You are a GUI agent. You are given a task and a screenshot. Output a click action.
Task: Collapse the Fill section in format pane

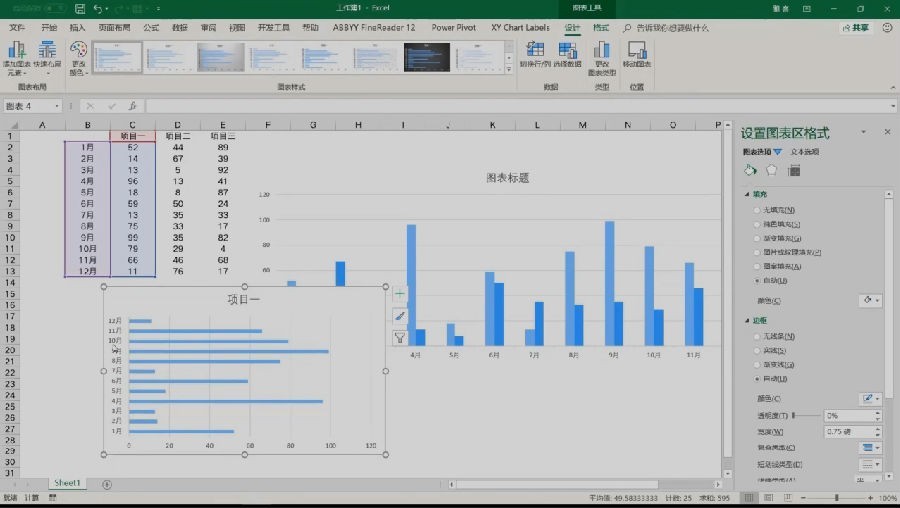[747, 194]
